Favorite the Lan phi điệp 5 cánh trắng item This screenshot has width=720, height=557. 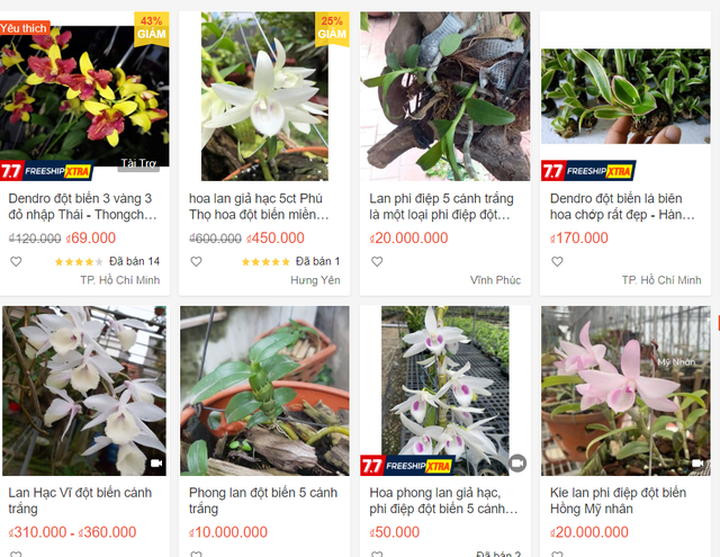[x=377, y=262]
